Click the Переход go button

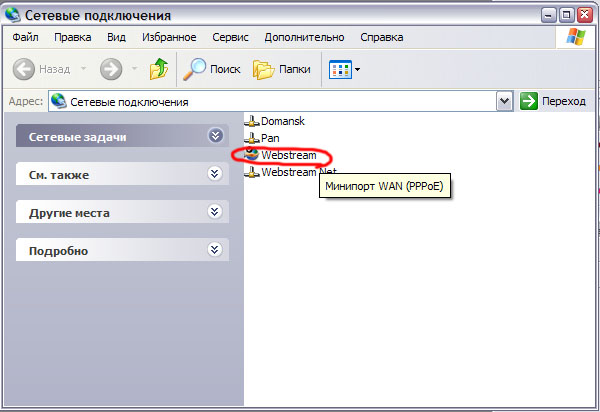553,101
